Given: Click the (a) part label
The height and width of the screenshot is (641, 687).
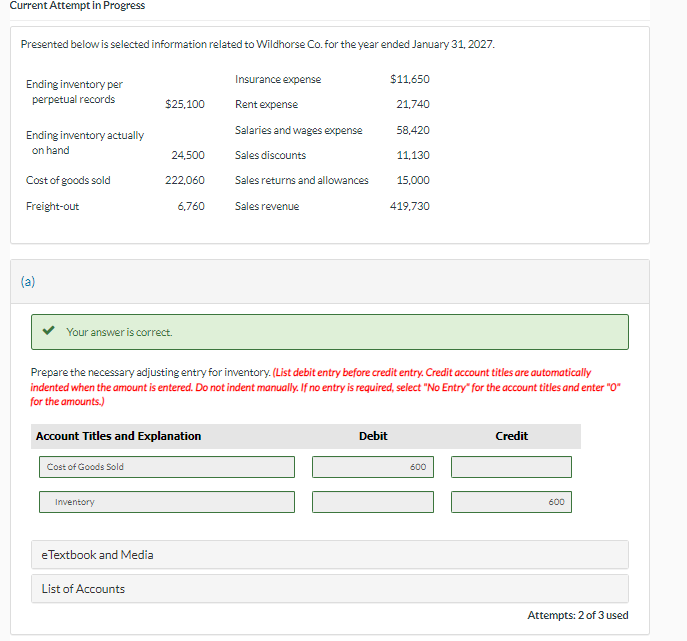Looking at the screenshot, I should click(x=28, y=282).
